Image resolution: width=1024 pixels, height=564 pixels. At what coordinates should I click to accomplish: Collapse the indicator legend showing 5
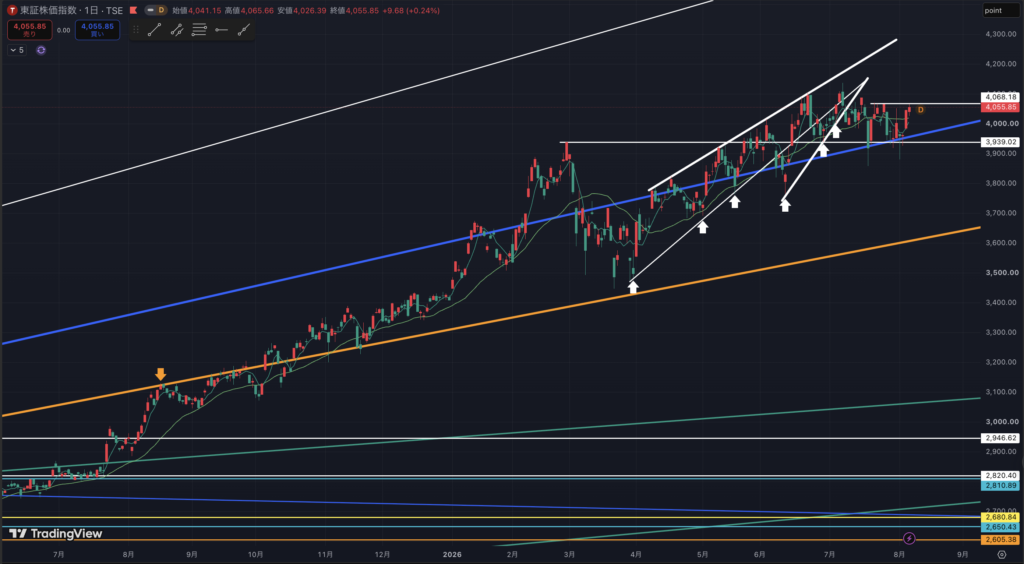(17, 50)
